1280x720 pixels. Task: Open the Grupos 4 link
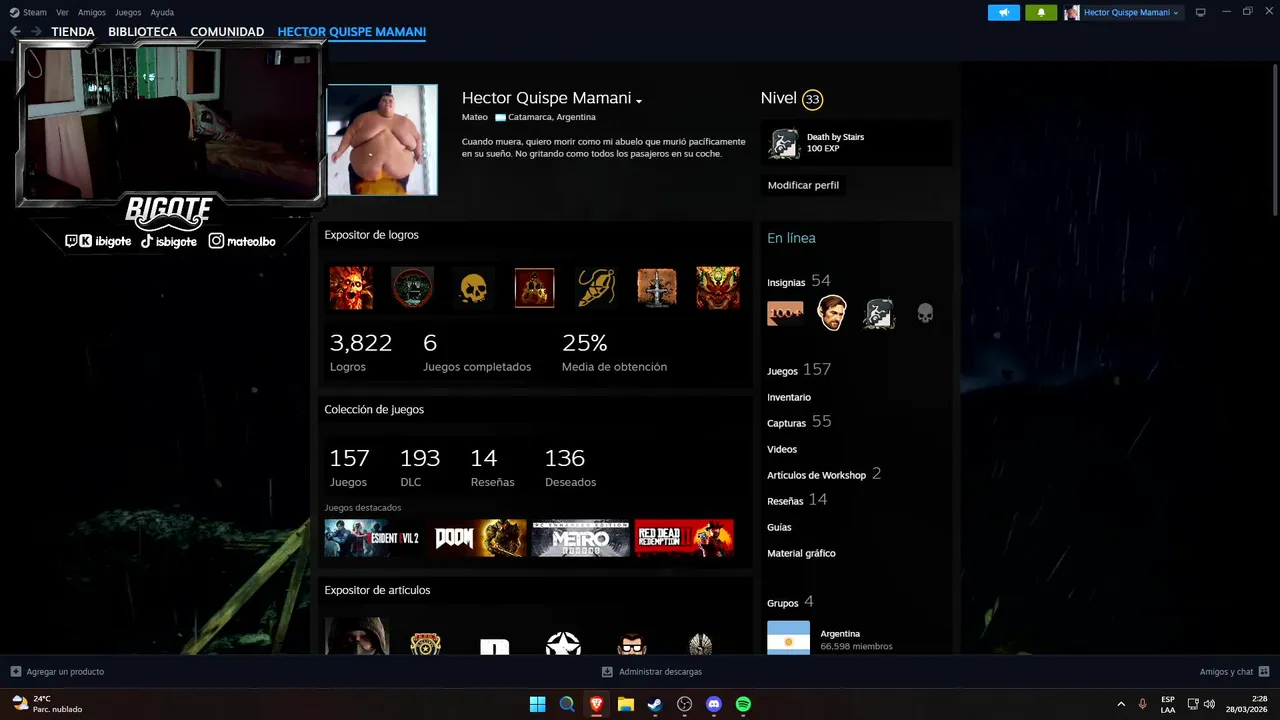point(790,602)
